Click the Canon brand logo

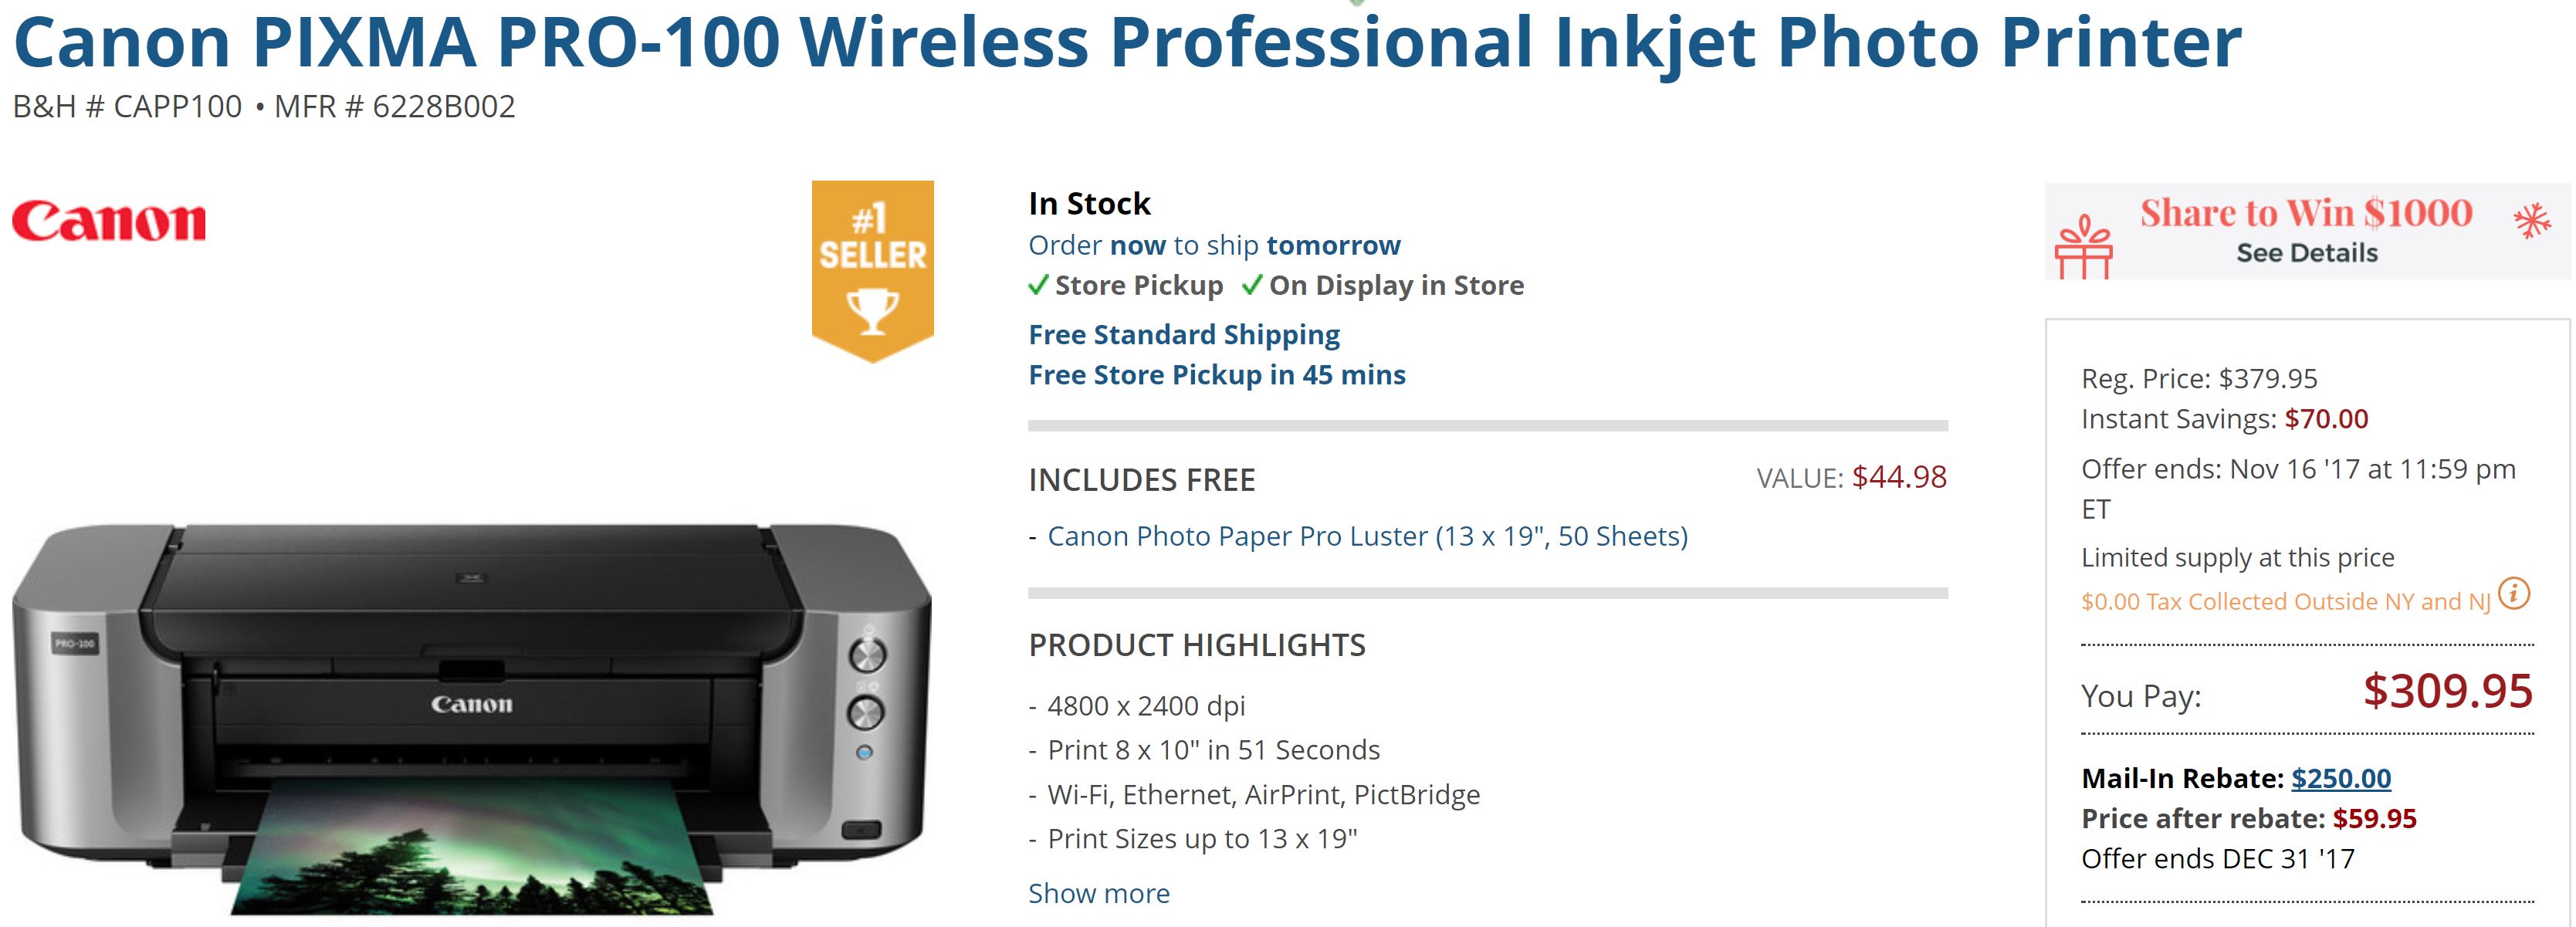[x=109, y=221]
